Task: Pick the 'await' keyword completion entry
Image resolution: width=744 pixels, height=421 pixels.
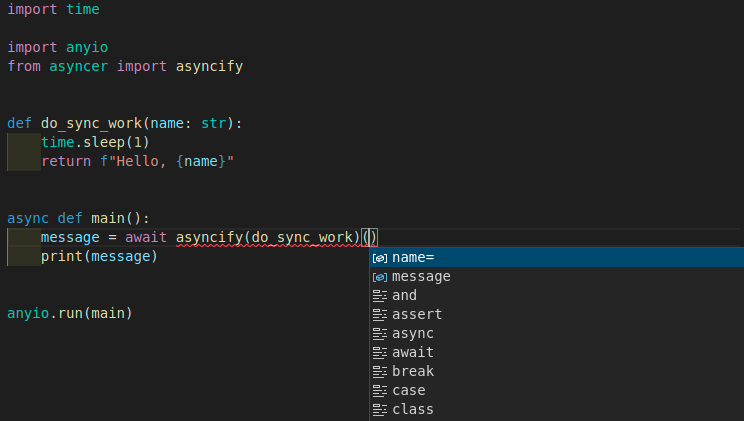Action: click(x=413, y=353)
